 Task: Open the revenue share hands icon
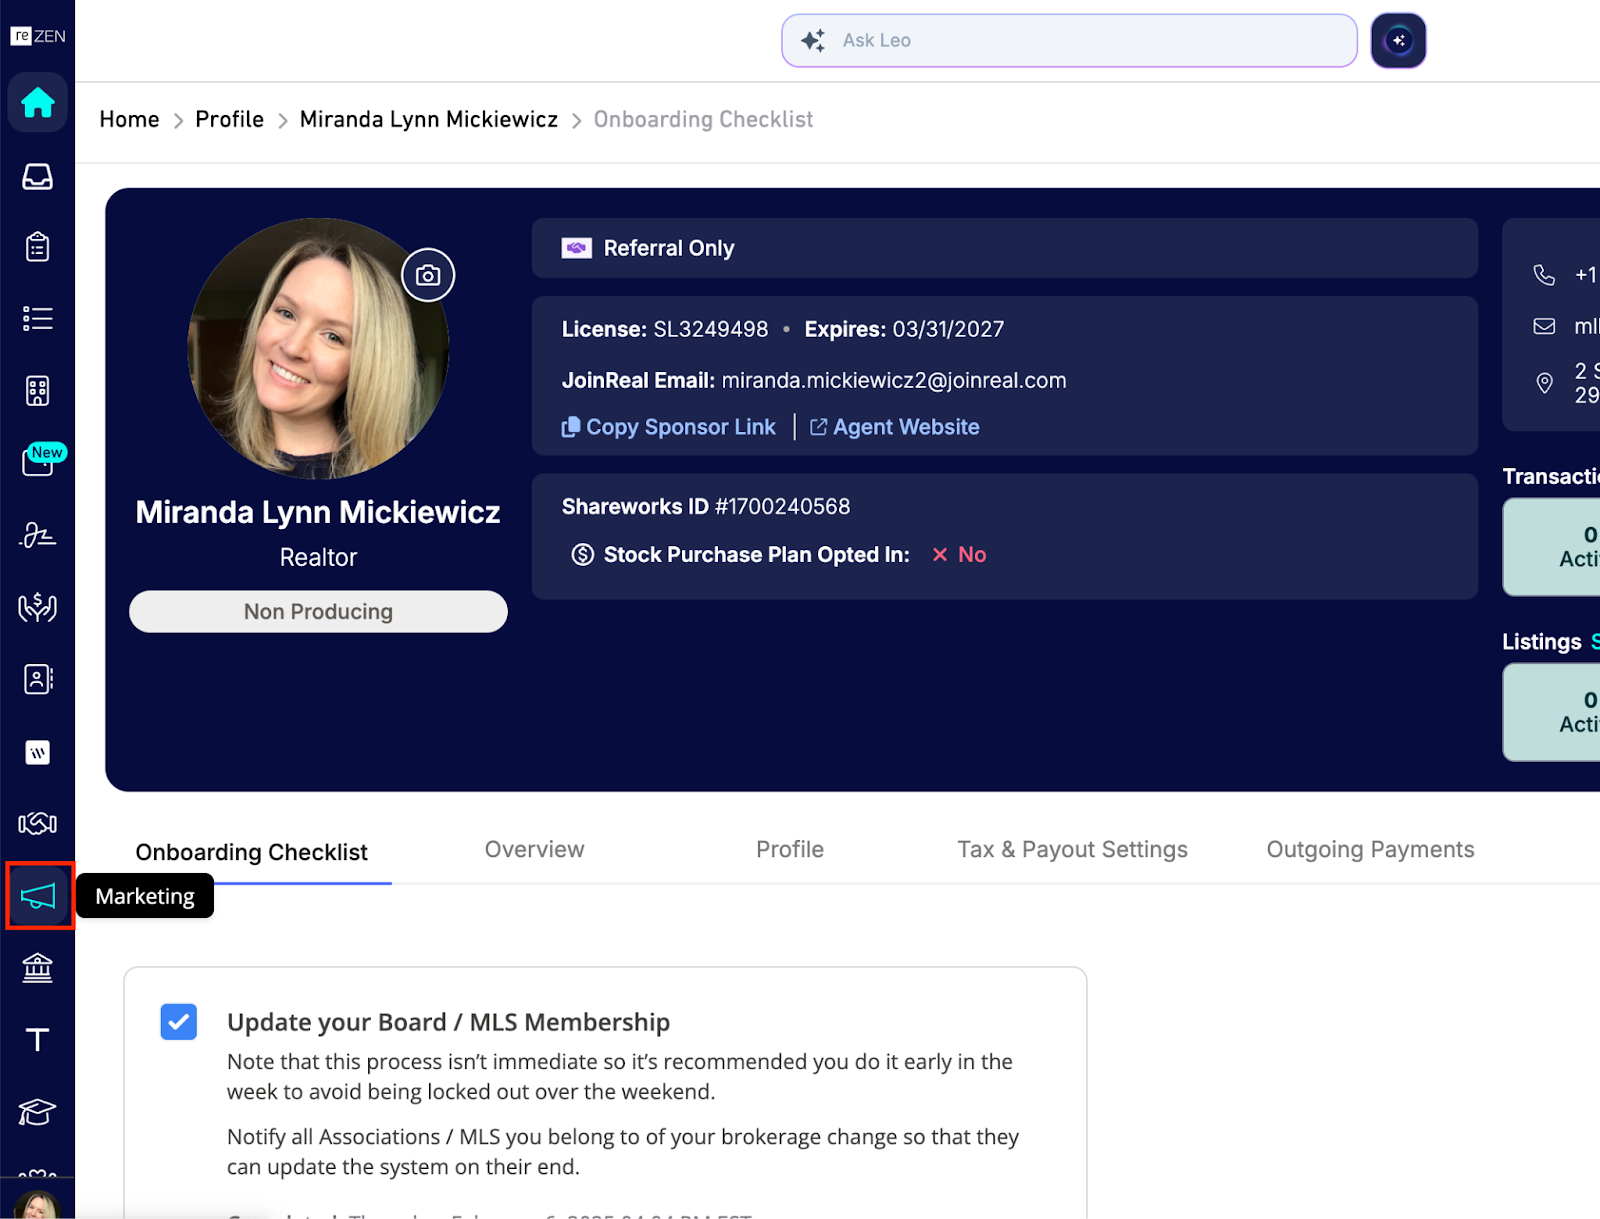click(37, 607)
